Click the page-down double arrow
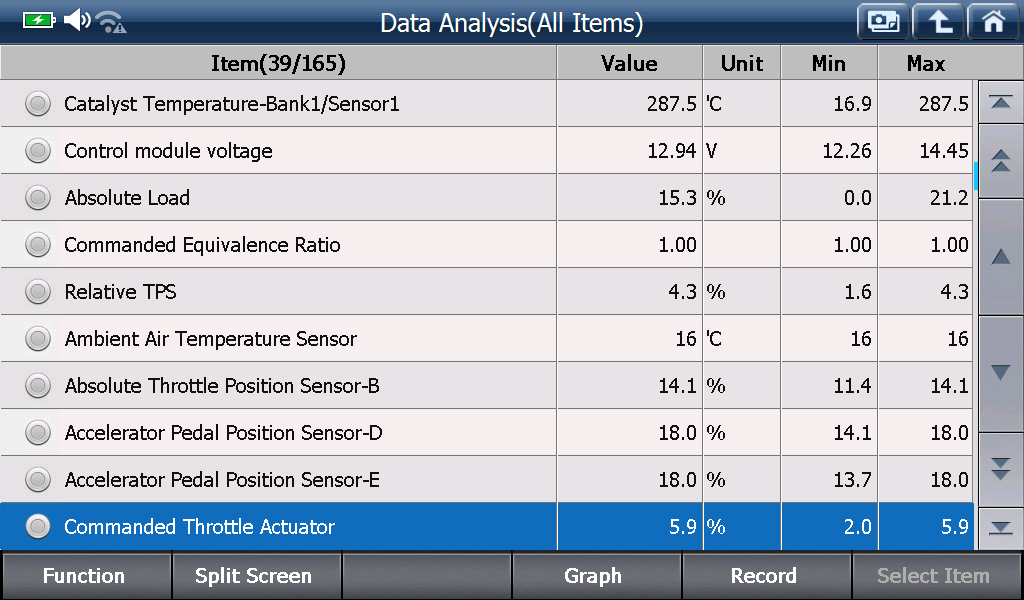Image resolution: width=1024 pixels, height=600 pixels. [x=1000, y=469]
